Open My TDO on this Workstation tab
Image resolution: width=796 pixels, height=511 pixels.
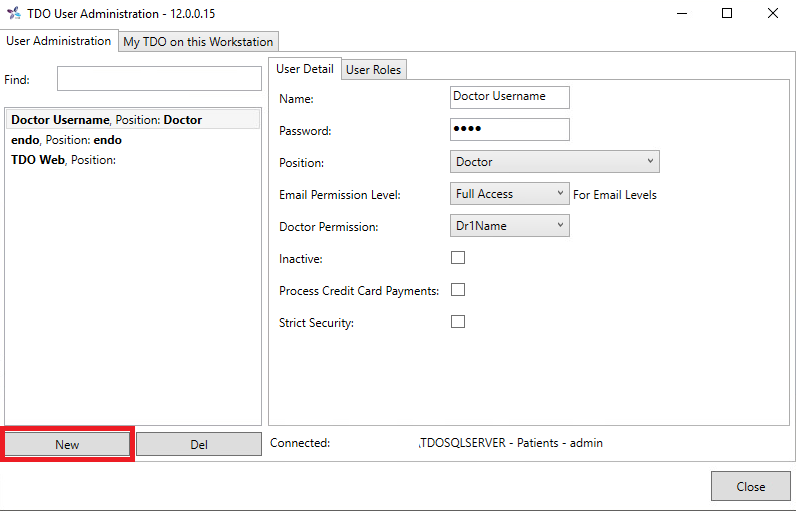tap(198, 42)
